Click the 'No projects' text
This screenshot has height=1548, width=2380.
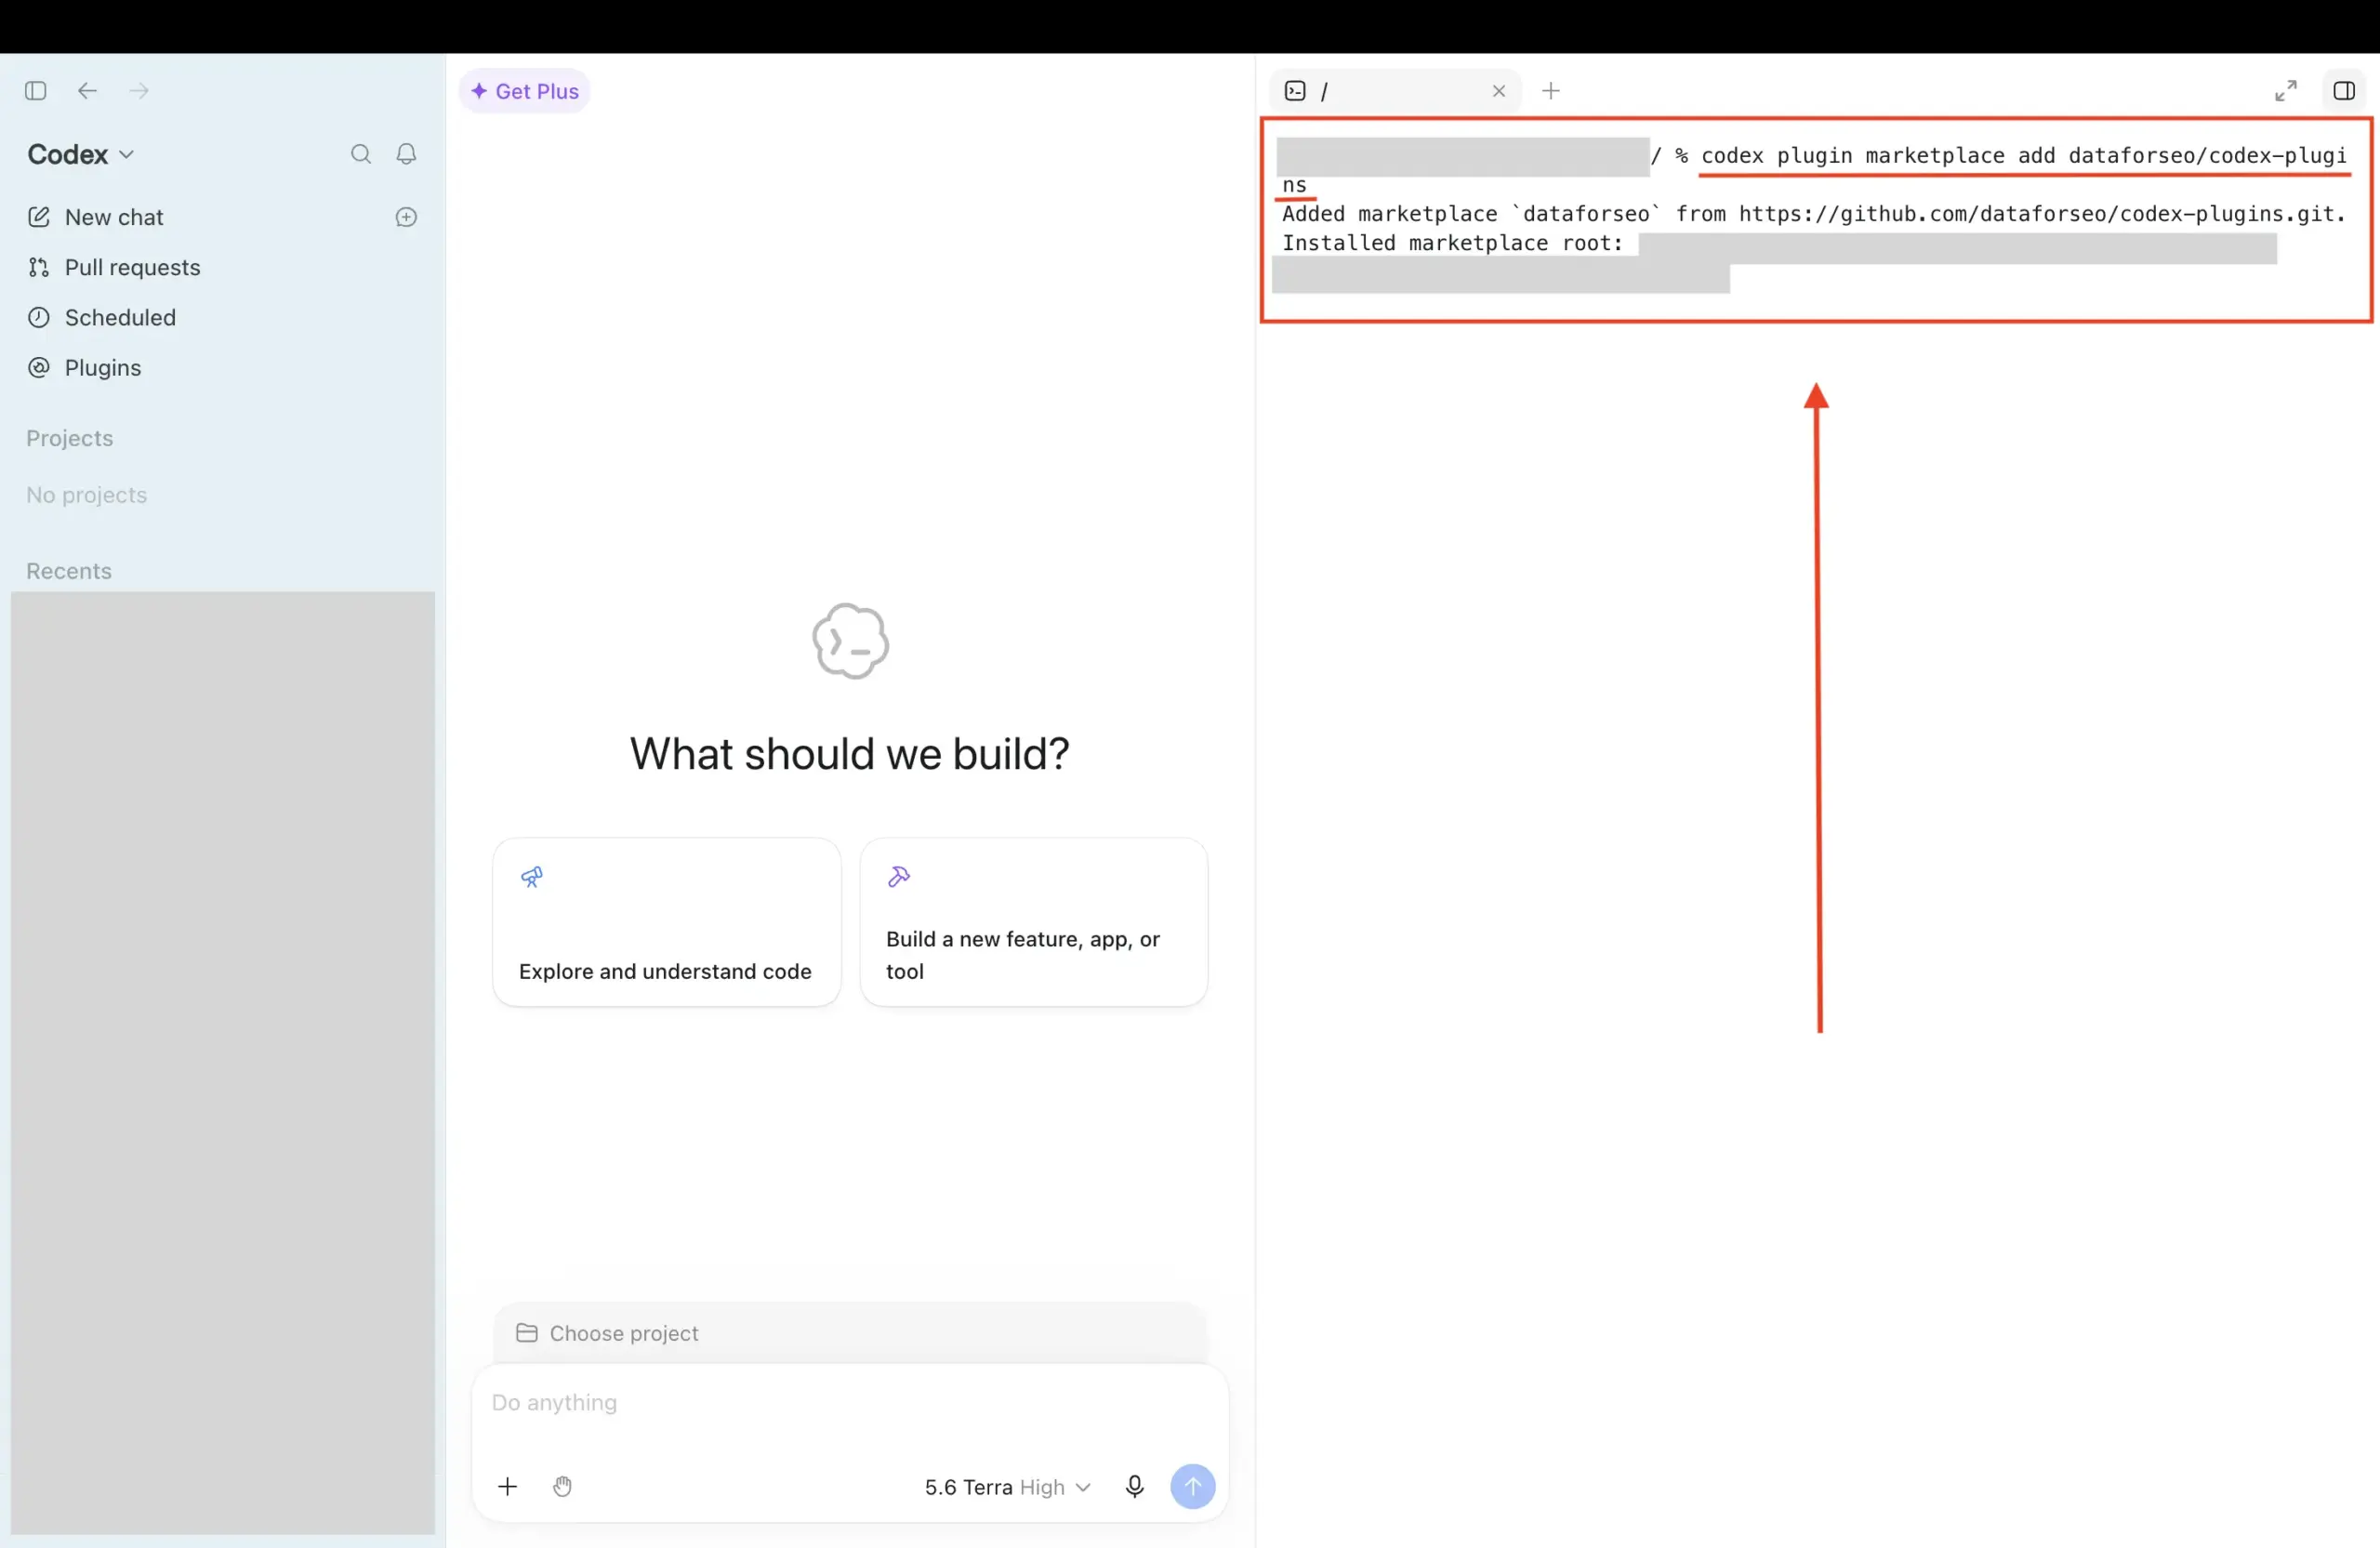(87, 495)
